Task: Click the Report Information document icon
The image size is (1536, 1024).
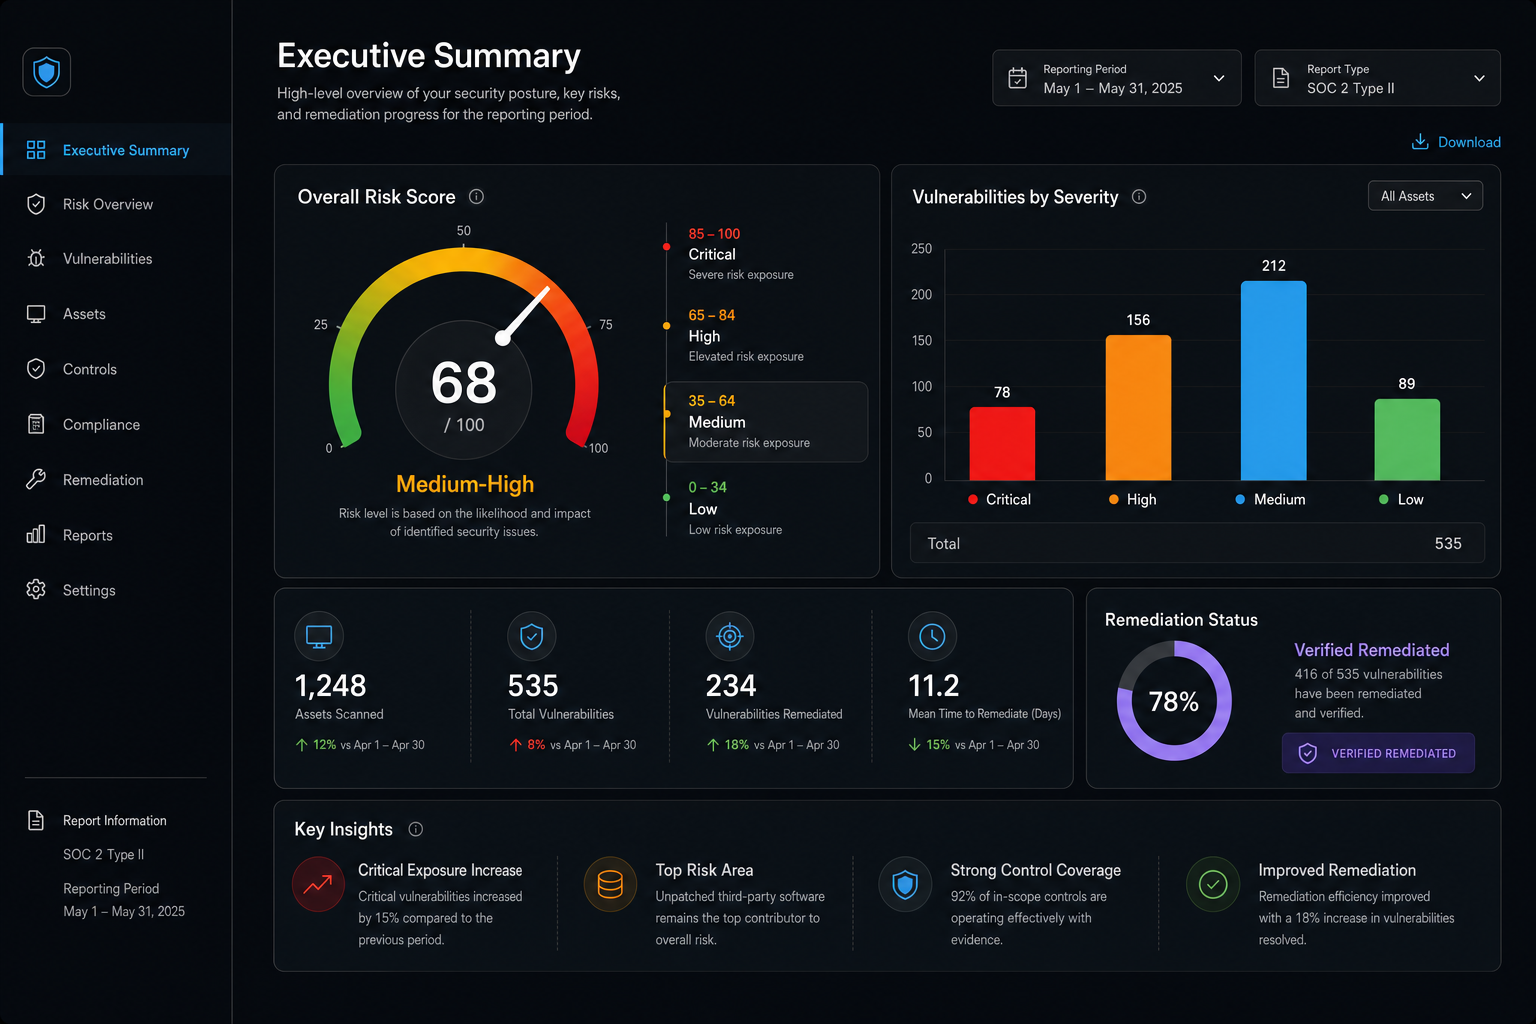Action: click(x=36, y=820)
